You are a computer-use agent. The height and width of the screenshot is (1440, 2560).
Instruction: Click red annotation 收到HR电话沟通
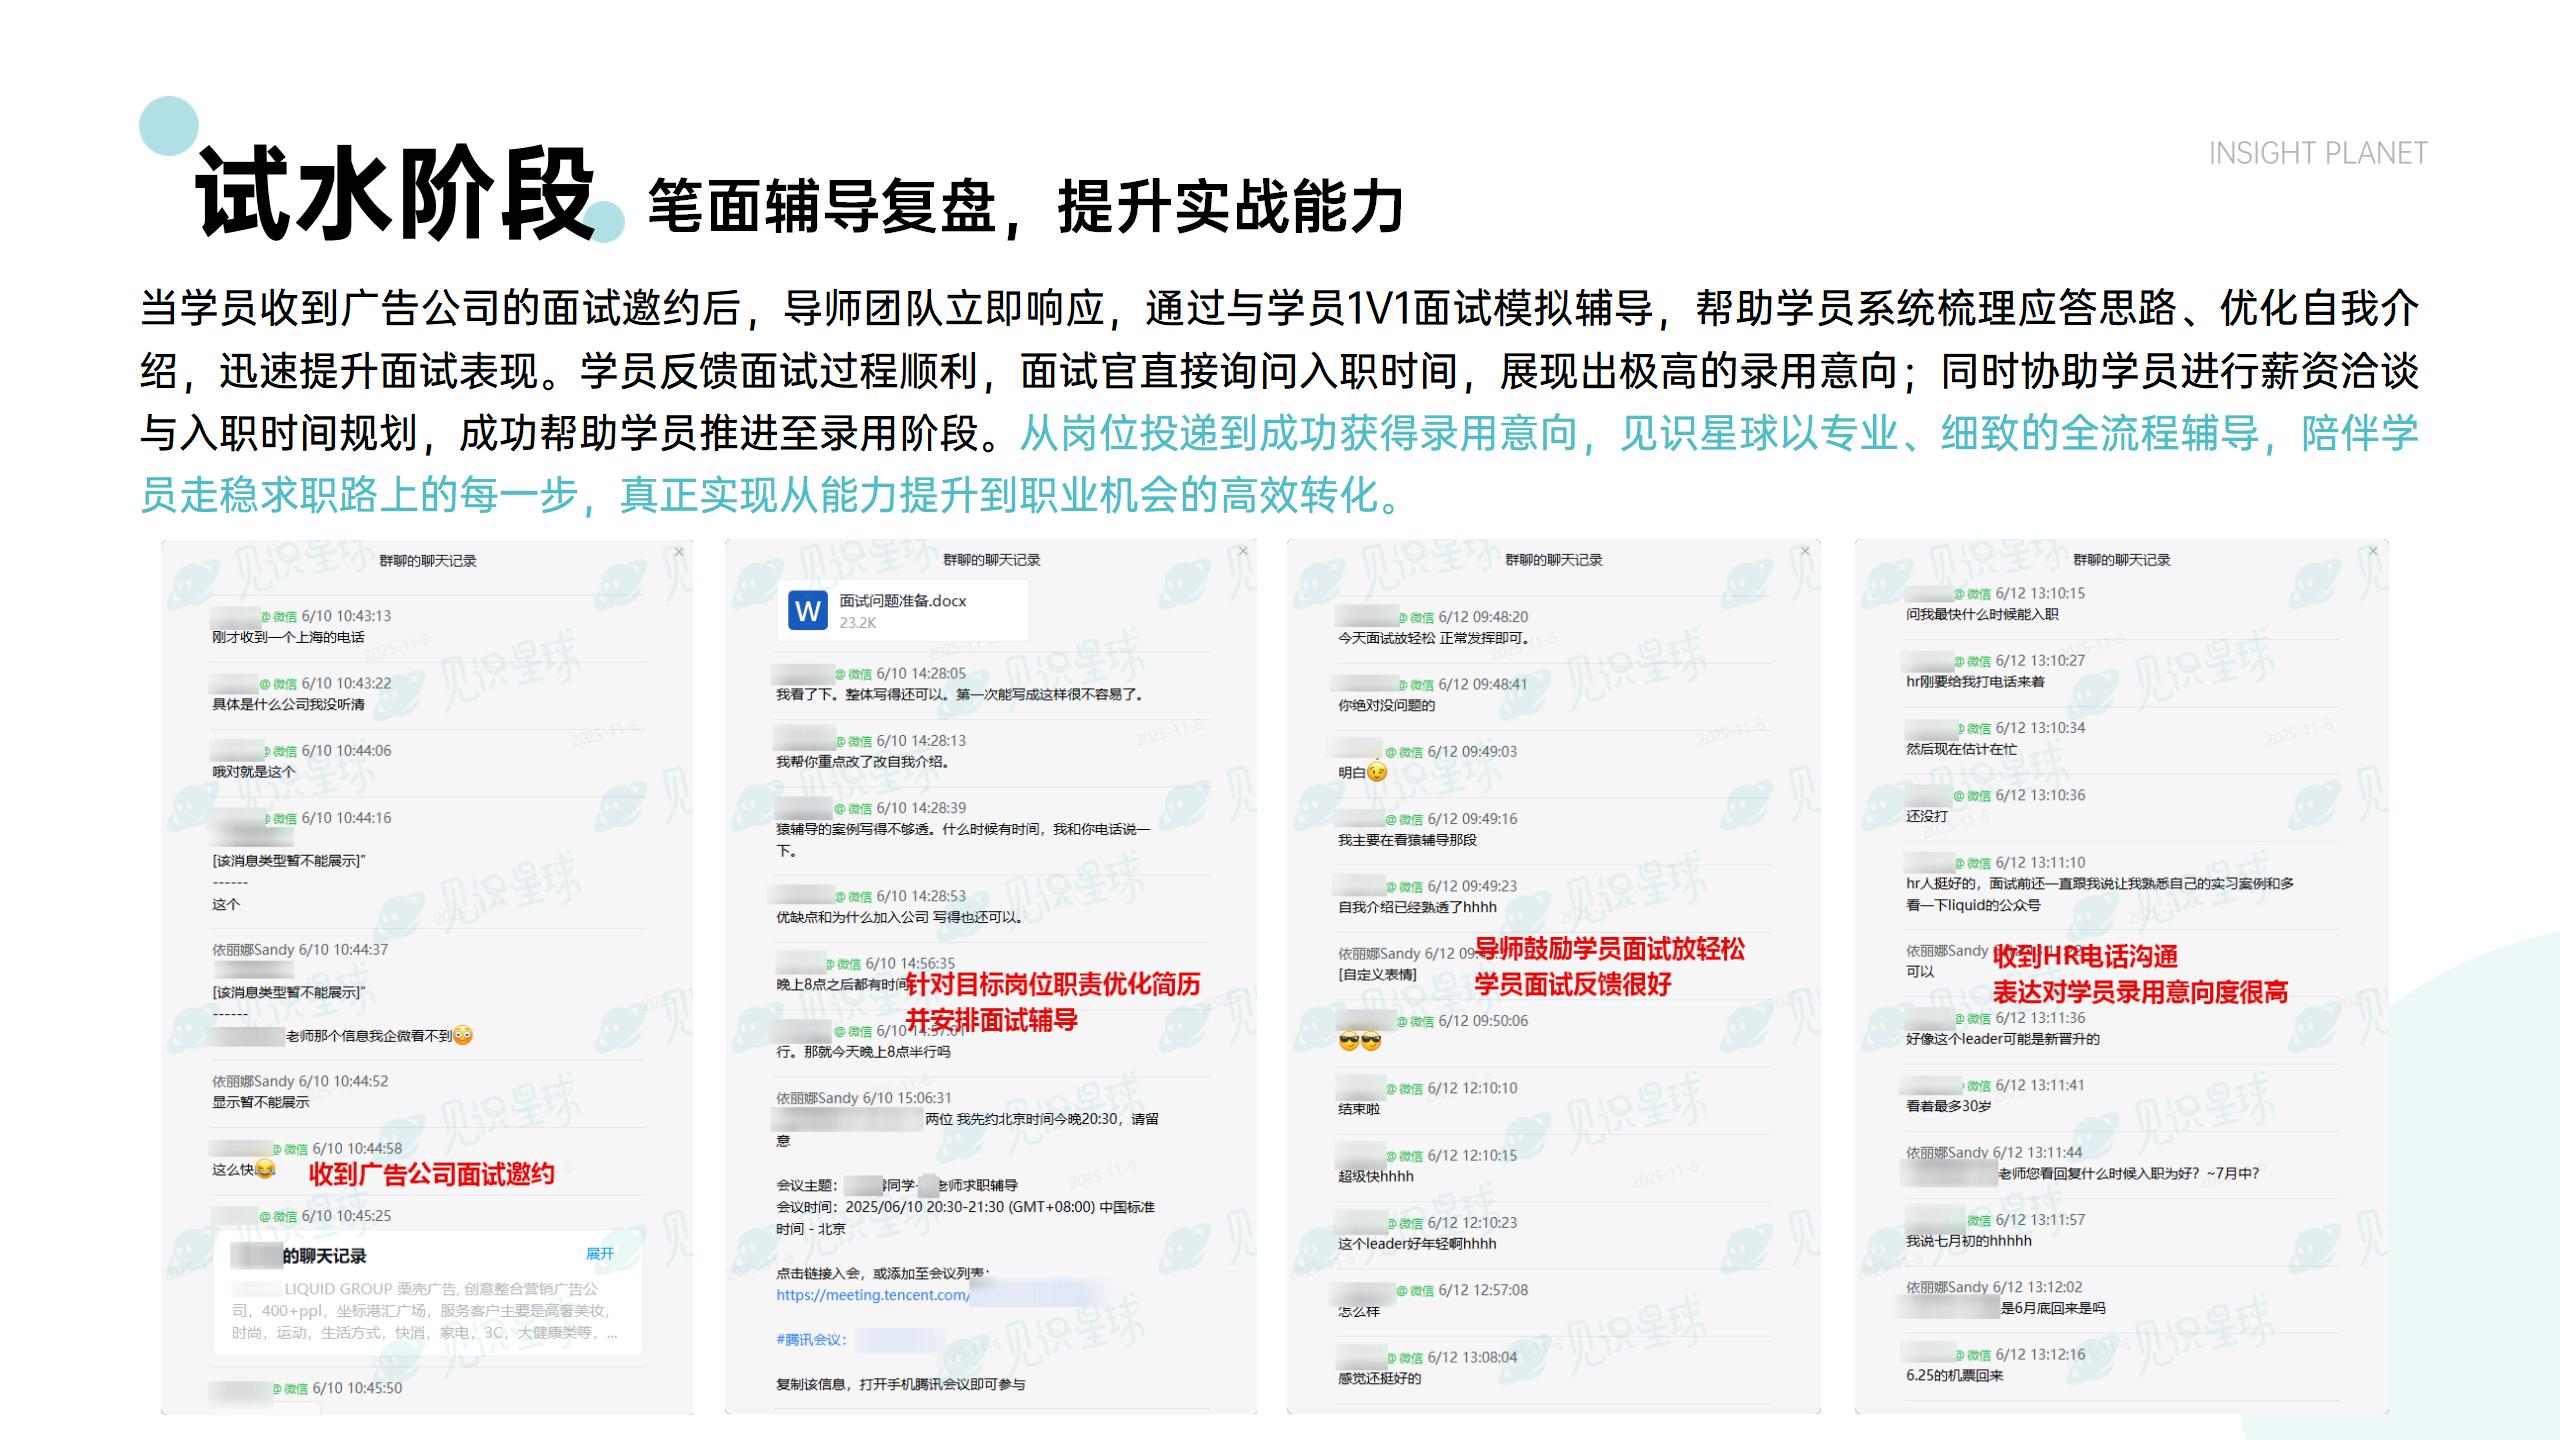[x=2085, y=956]
